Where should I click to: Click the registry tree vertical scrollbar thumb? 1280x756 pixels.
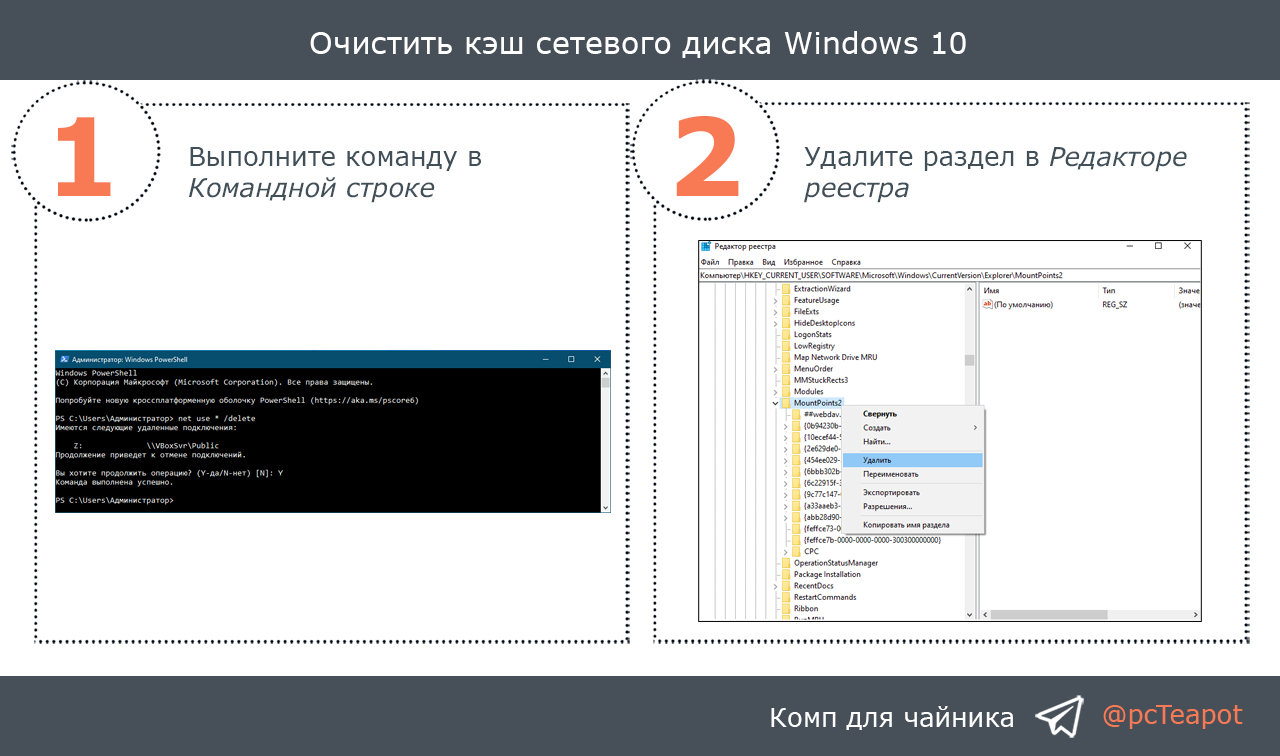[969, 360]
